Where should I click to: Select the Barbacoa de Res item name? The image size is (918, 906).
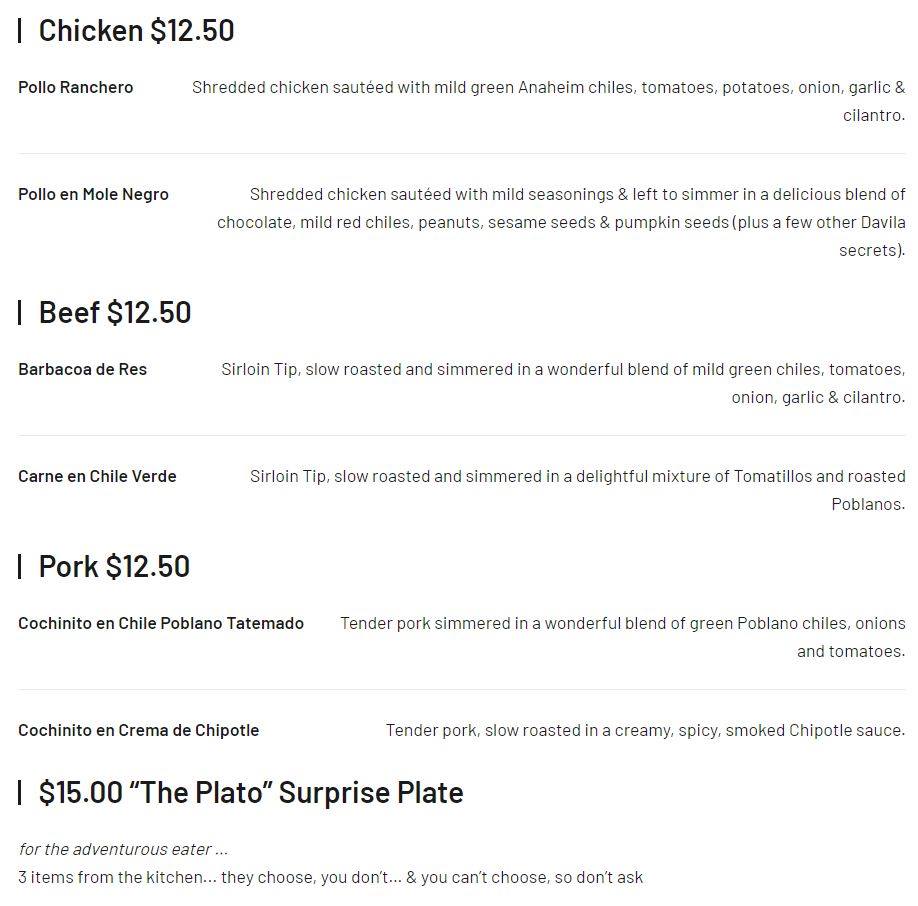click(82, 369)
